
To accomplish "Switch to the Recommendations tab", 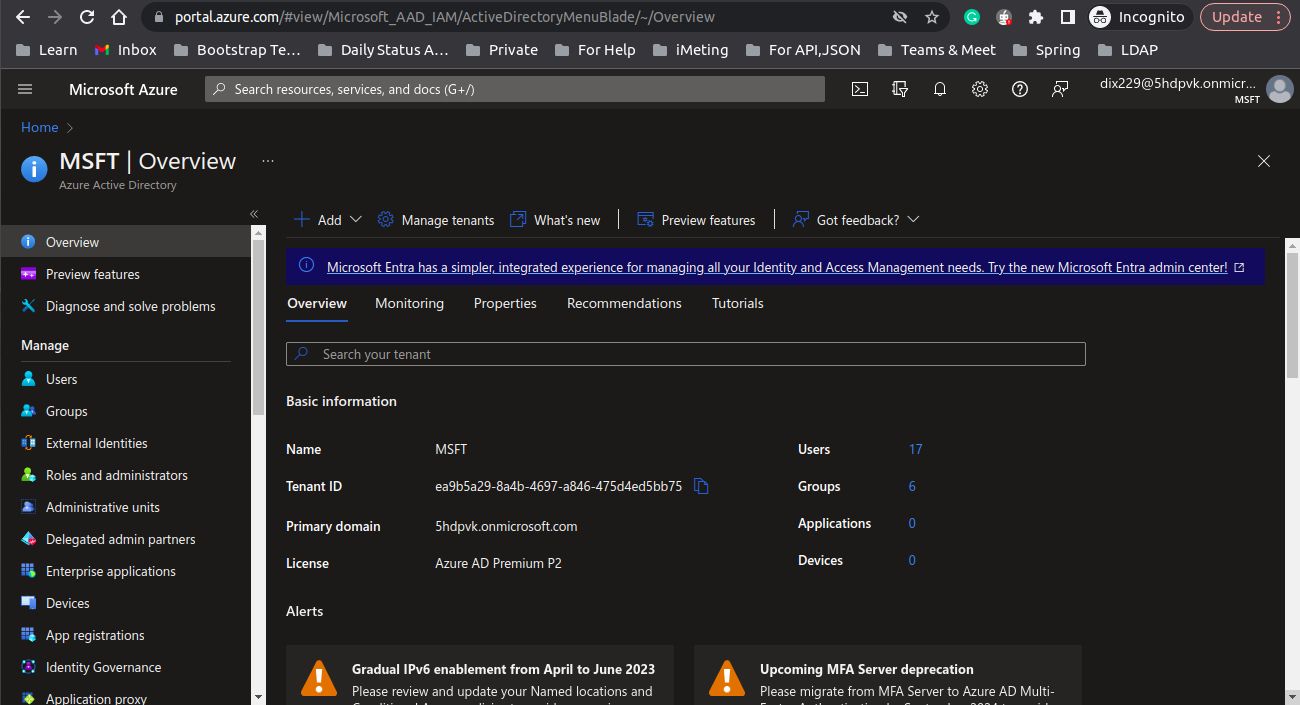I will [x=624, y=303].
